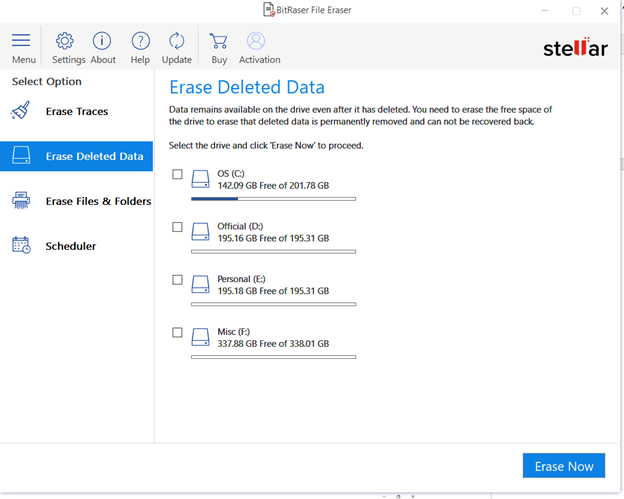Viewport: 624px width, 499px height.
Task: Click the Official (D:) usage bar
Action: 273,251
